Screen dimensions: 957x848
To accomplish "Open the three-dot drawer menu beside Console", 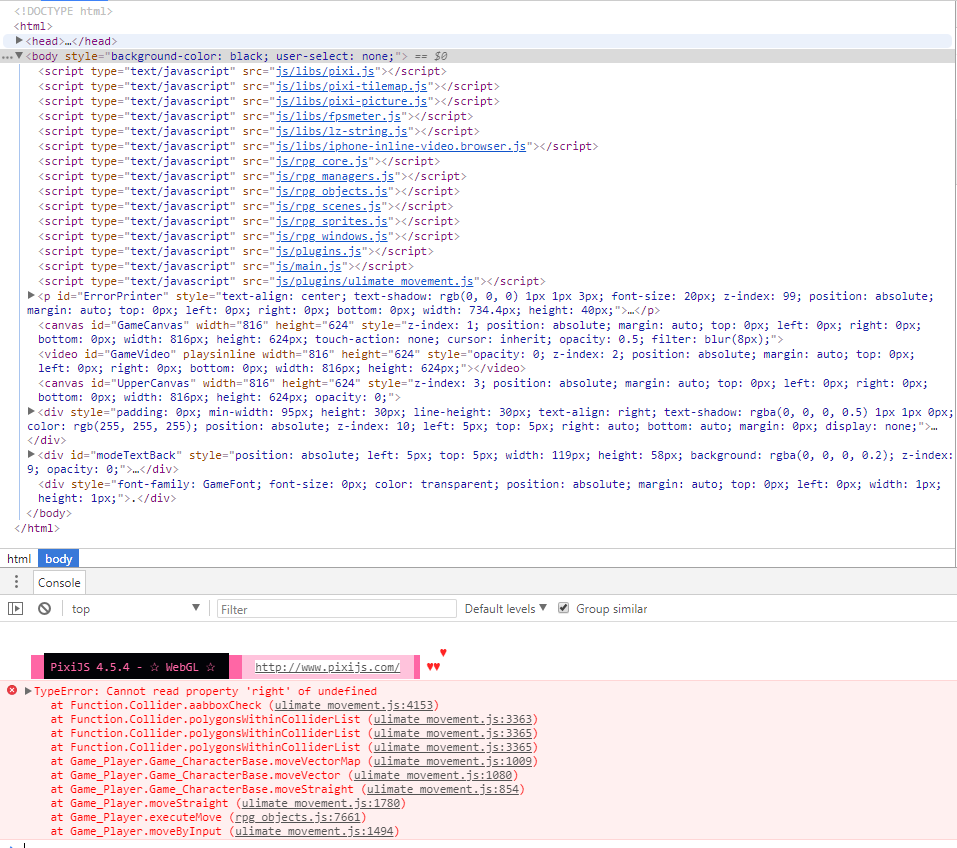I will 16,582.
